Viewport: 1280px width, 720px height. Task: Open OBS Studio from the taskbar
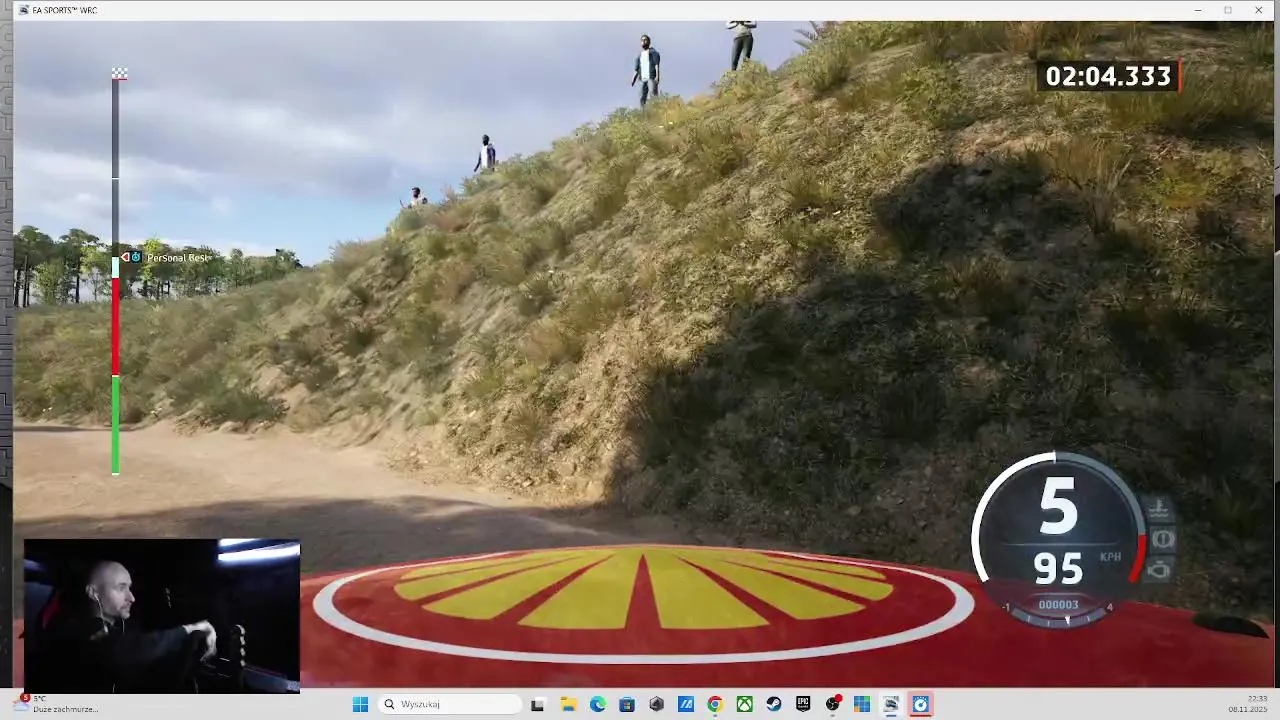[833, 704]
